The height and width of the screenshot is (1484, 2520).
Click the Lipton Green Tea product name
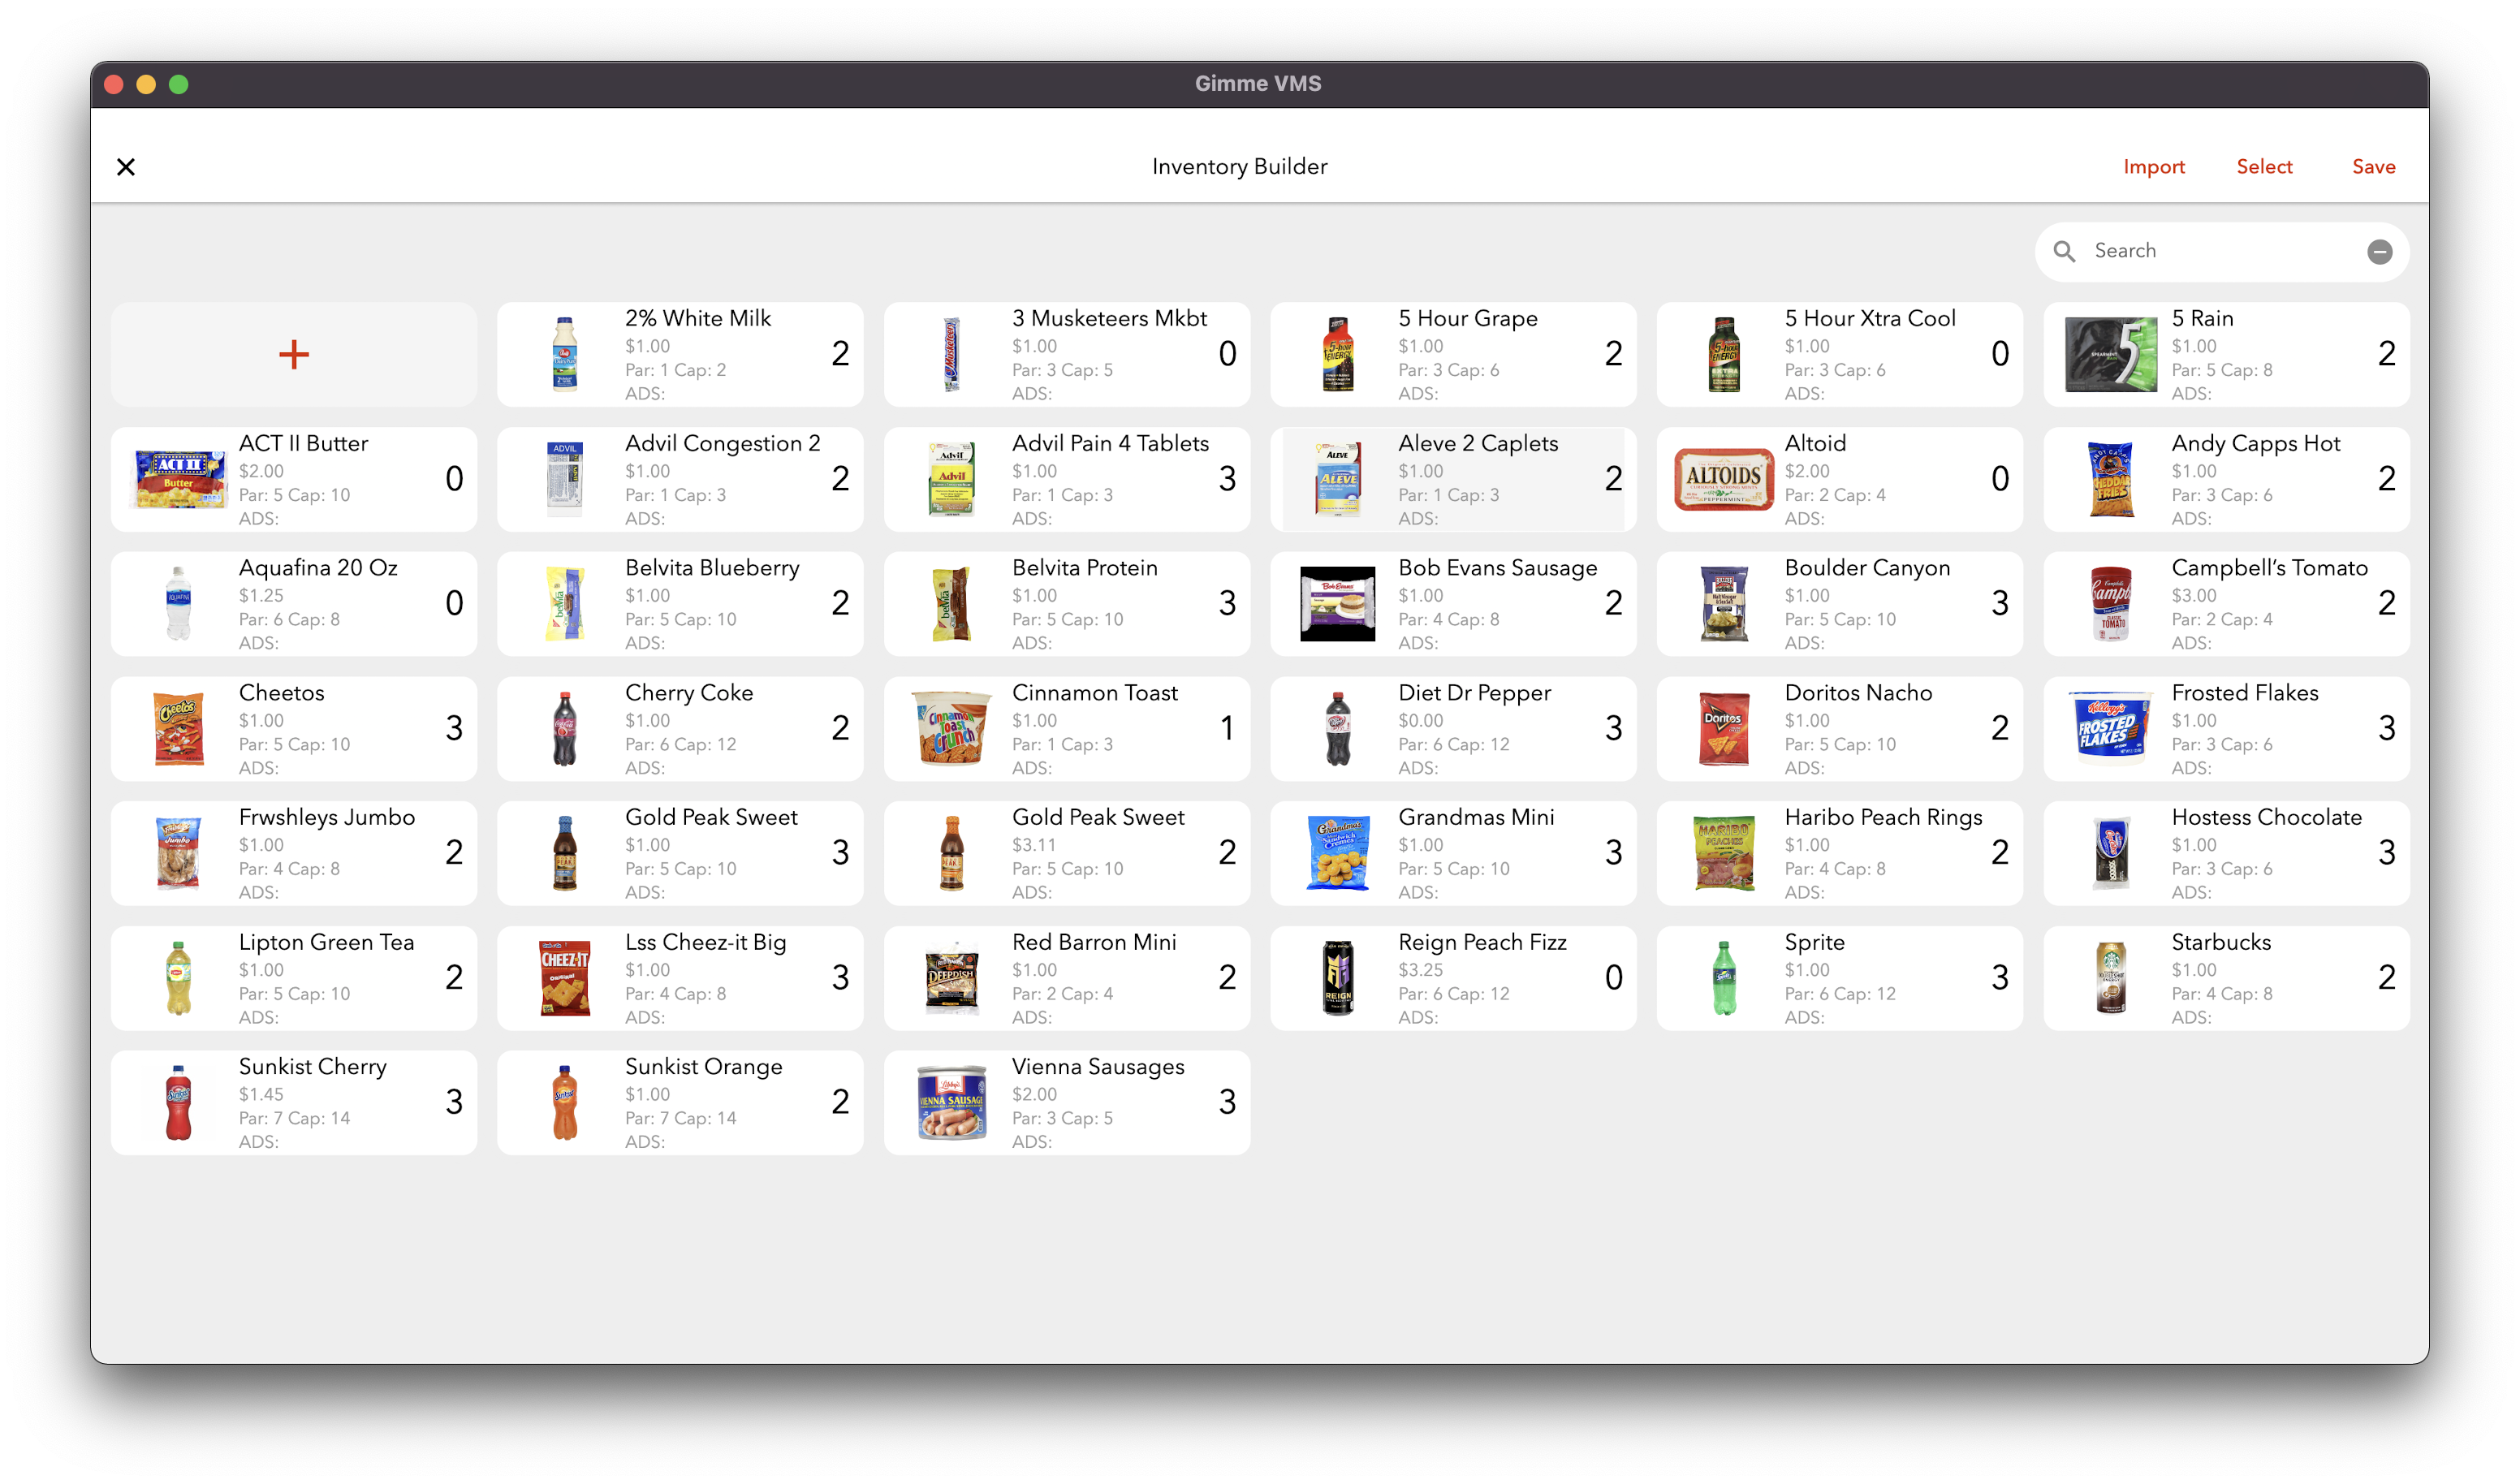click(326, 943)
